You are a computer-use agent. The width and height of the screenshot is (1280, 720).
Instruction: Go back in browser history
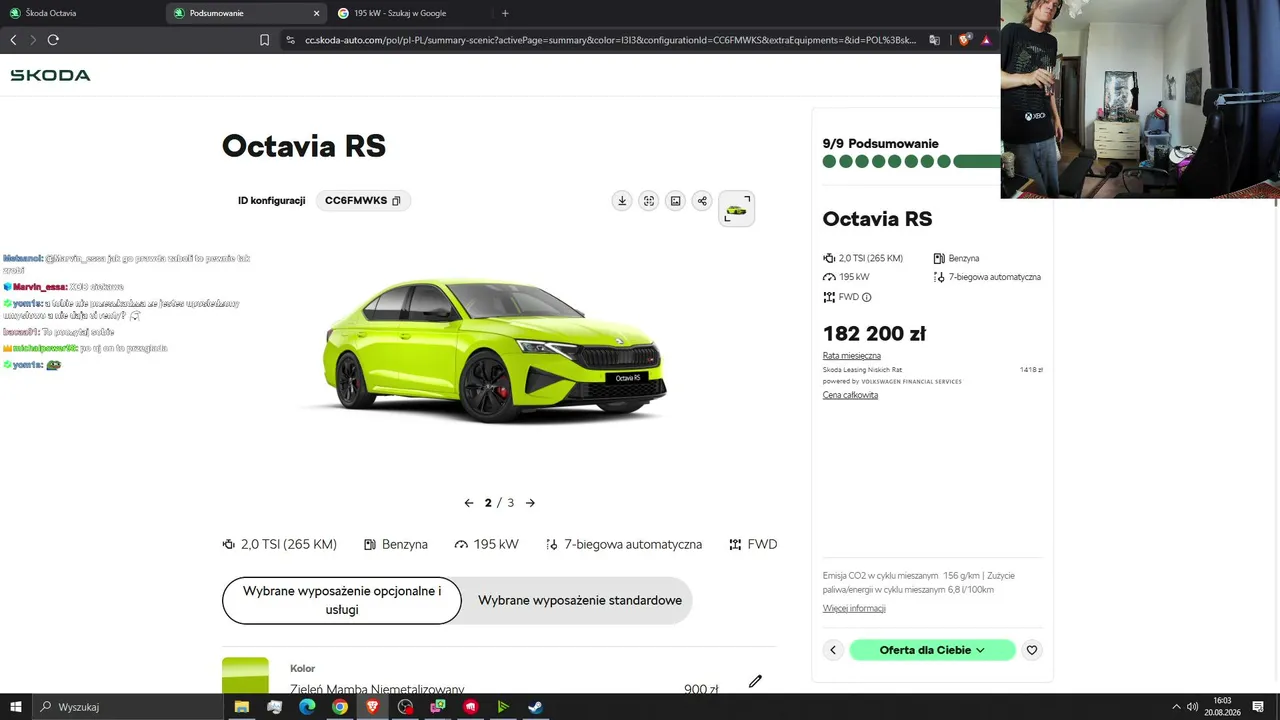tap(13, 40)
